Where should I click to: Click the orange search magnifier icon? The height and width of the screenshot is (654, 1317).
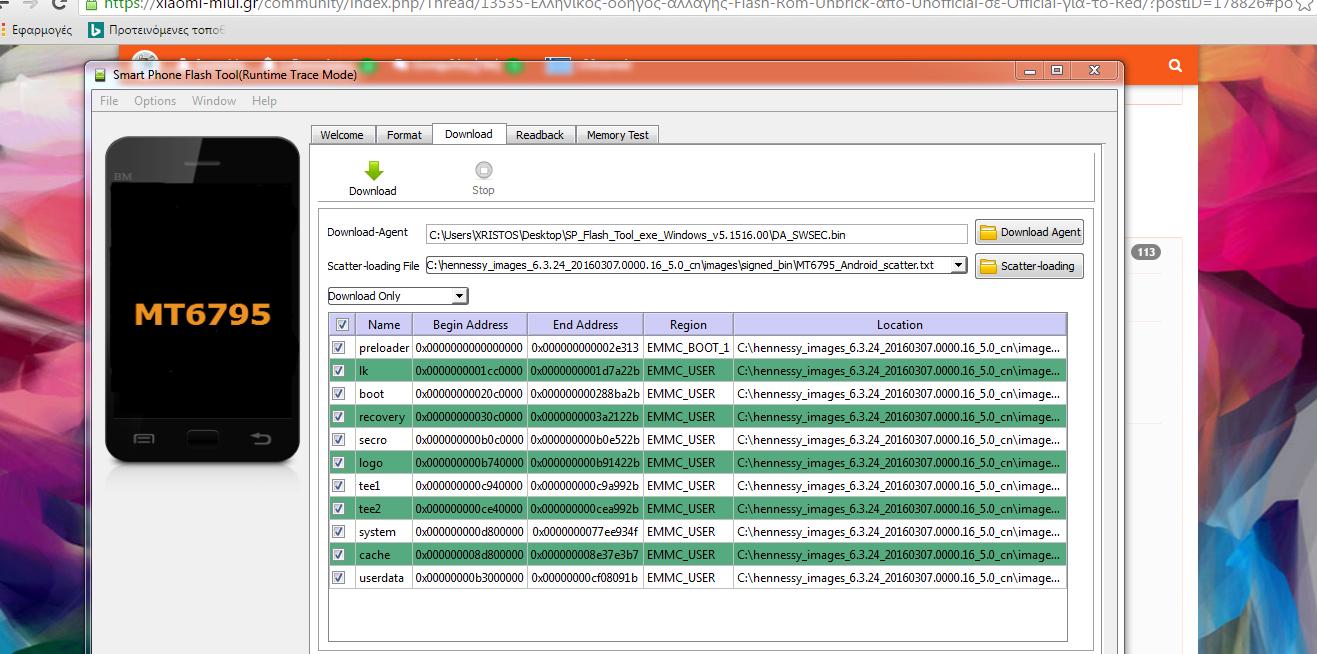1176,65
